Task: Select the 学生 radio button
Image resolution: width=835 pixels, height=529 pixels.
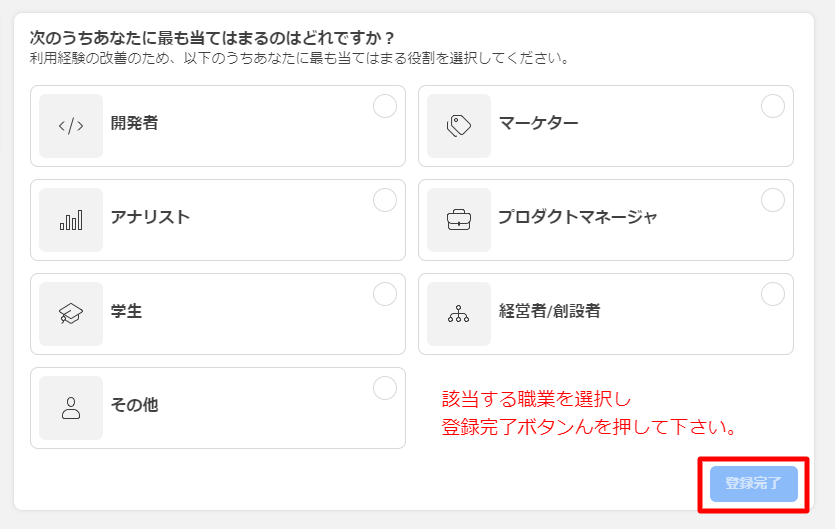Action: point(384,294)
